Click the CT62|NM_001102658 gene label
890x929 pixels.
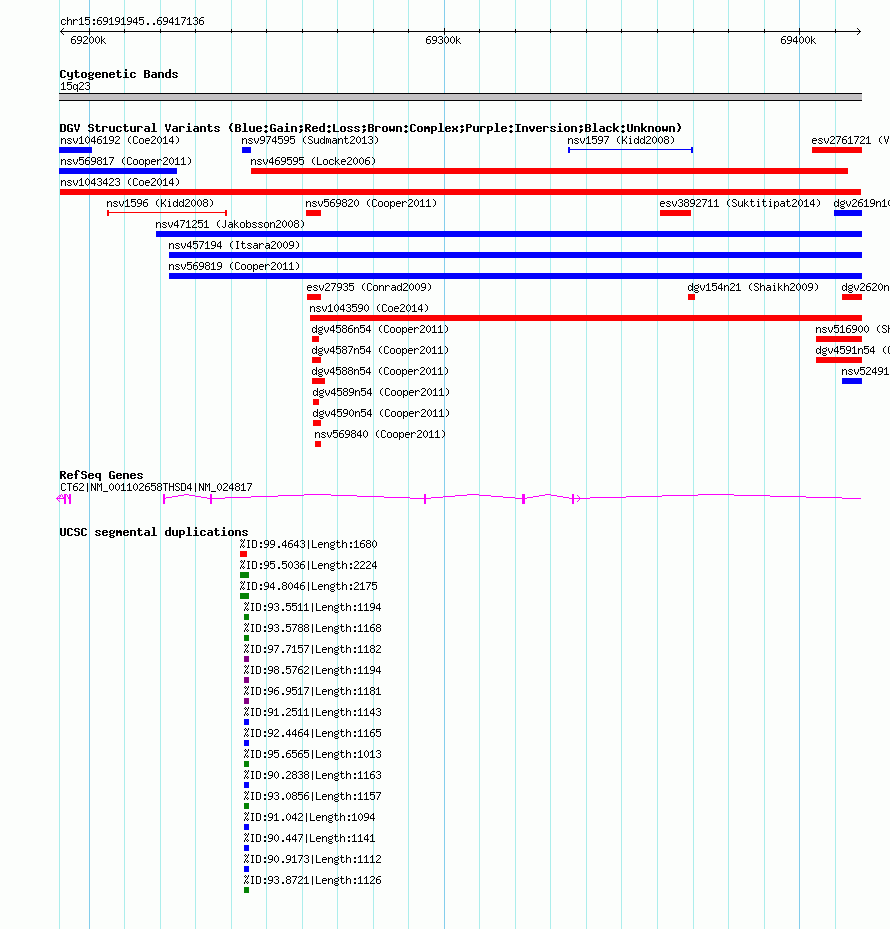pyautogui.click(x=111, y=488)
